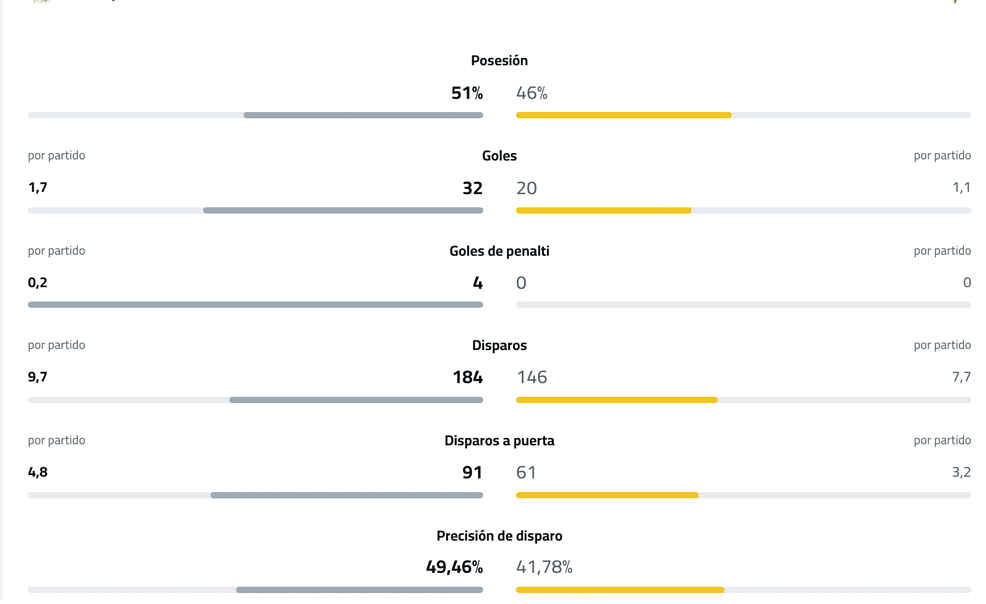Image resolution: width=986 pixels, height=604 pixels.
Task: Click the gray penalty goals bar
Action: click(255, 305)
